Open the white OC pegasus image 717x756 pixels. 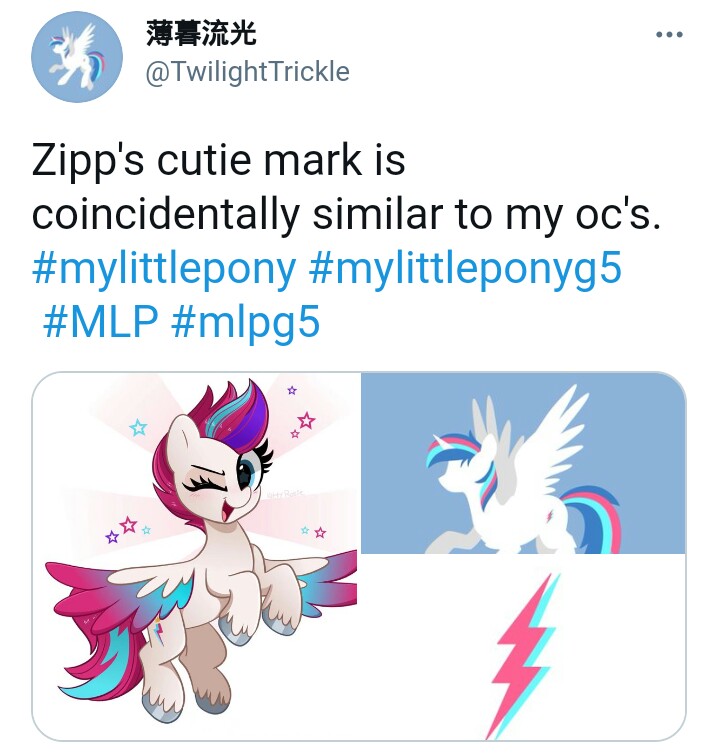pyautogui.click(x=523, y=463)
